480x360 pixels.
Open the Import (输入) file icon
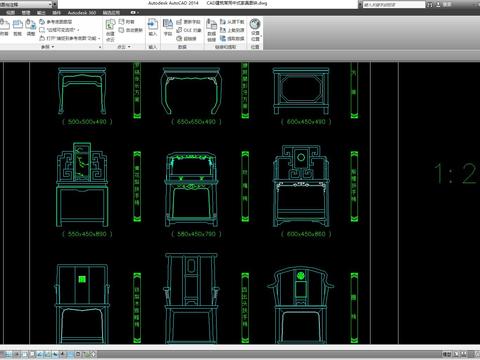point(153,27)
